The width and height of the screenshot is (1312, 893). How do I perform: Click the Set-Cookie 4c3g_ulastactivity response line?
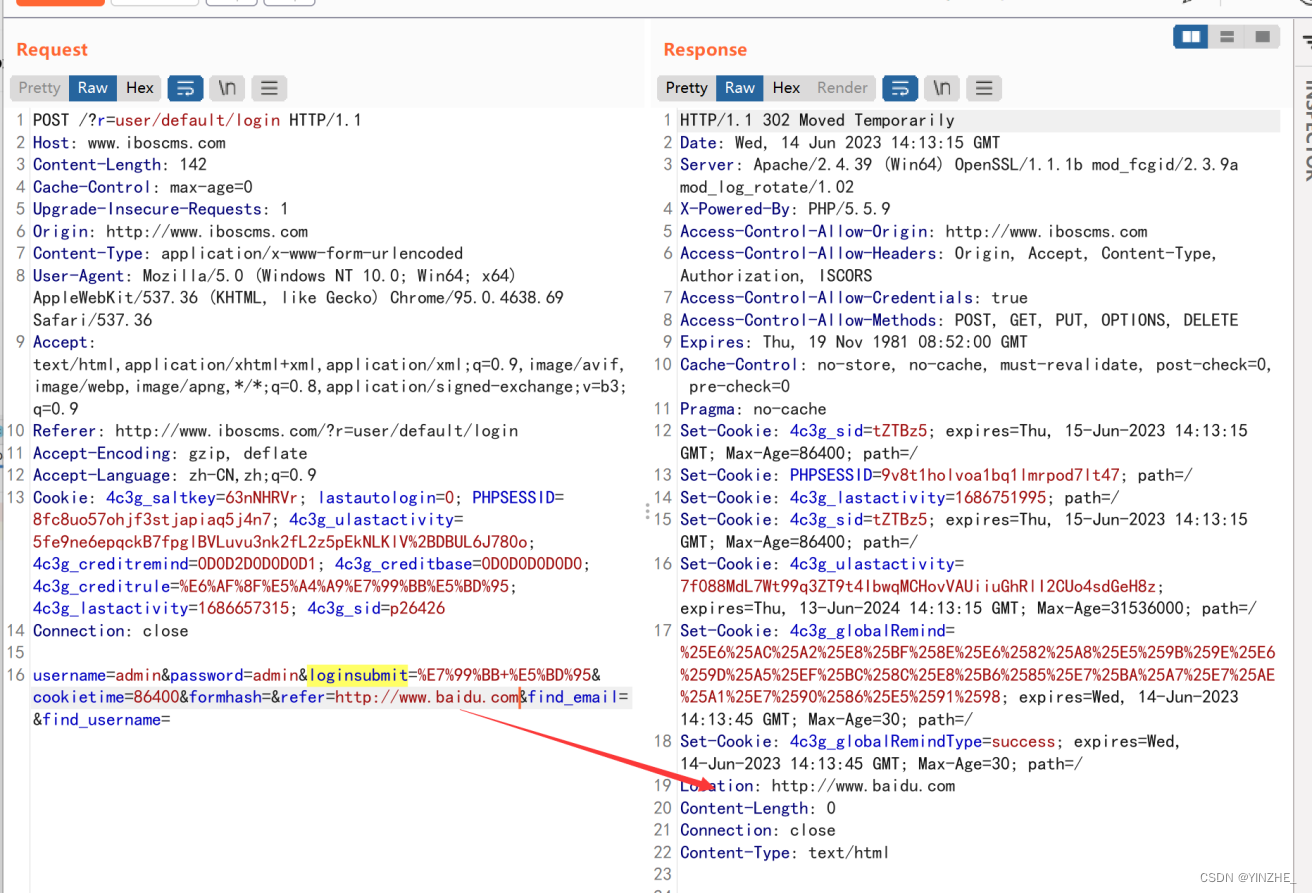click(x=968, y=586)
